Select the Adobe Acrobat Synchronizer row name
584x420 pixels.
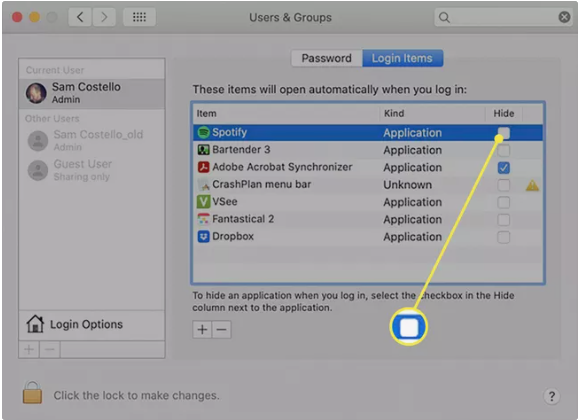pyautogui.click(x=282, y=167)
